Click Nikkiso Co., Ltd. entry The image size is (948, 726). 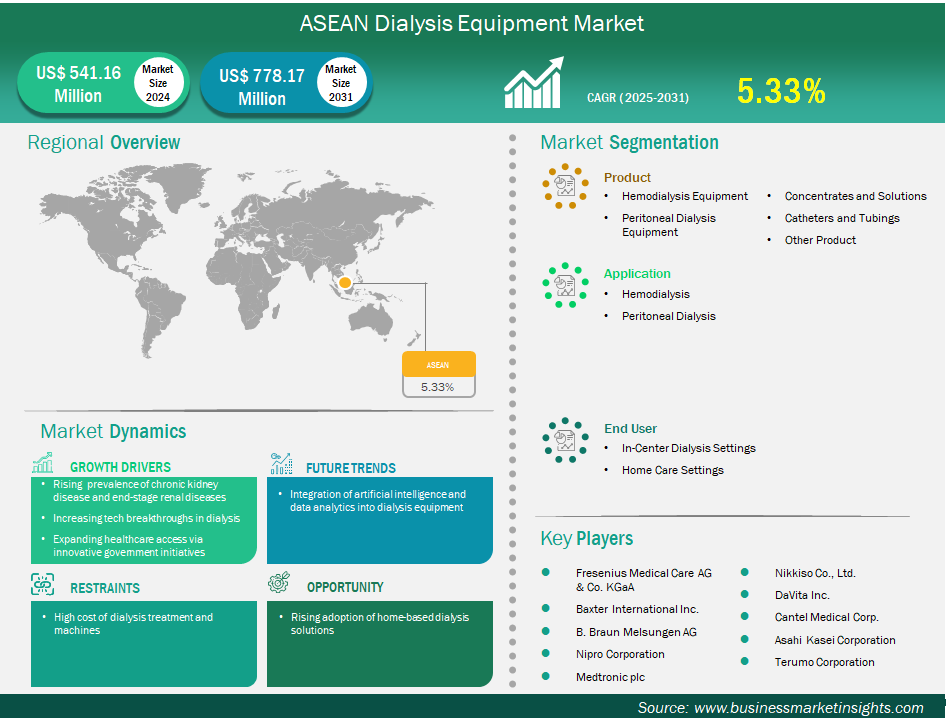[x=815, y=573]
